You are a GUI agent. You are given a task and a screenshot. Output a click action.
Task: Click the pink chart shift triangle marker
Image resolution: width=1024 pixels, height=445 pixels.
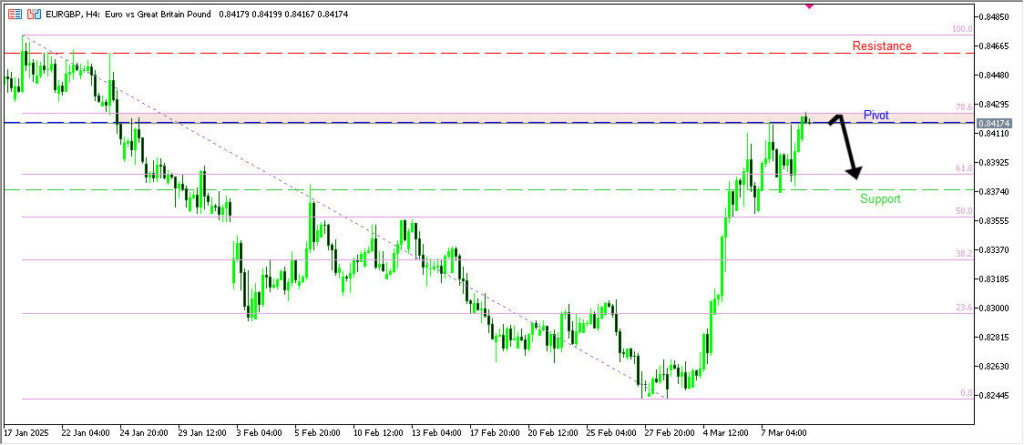click(810, 4)
